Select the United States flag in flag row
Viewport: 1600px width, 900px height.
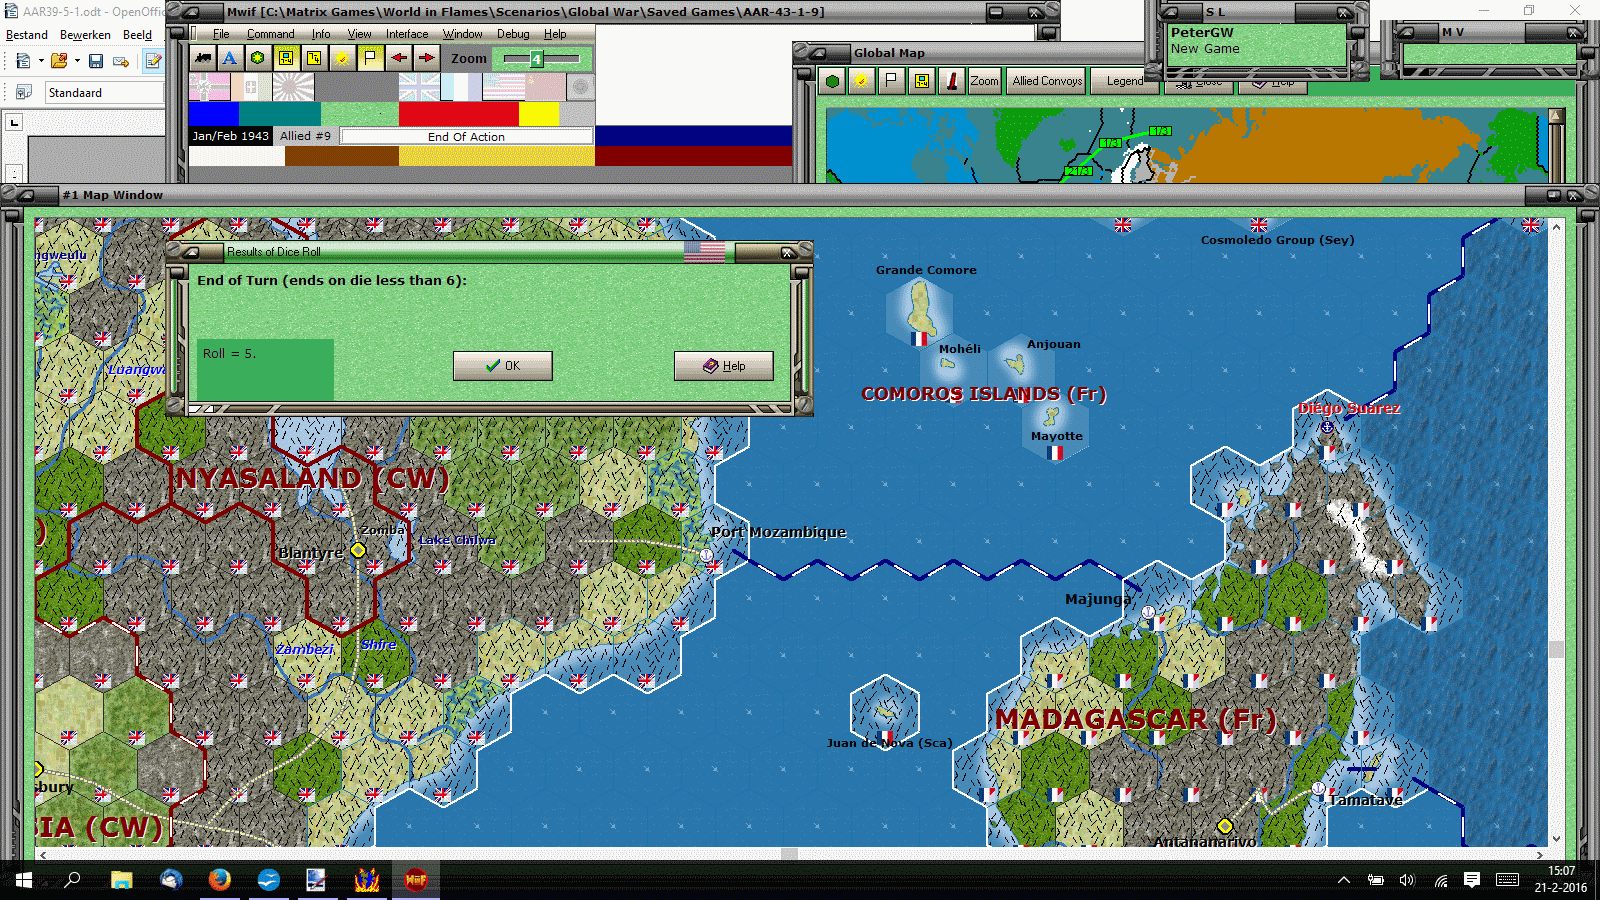coord(503,88)
